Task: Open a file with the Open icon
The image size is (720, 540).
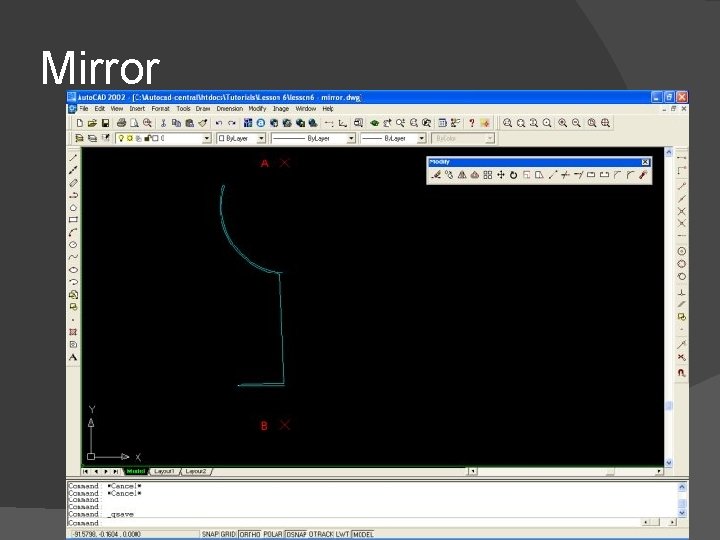Action: 92,123
